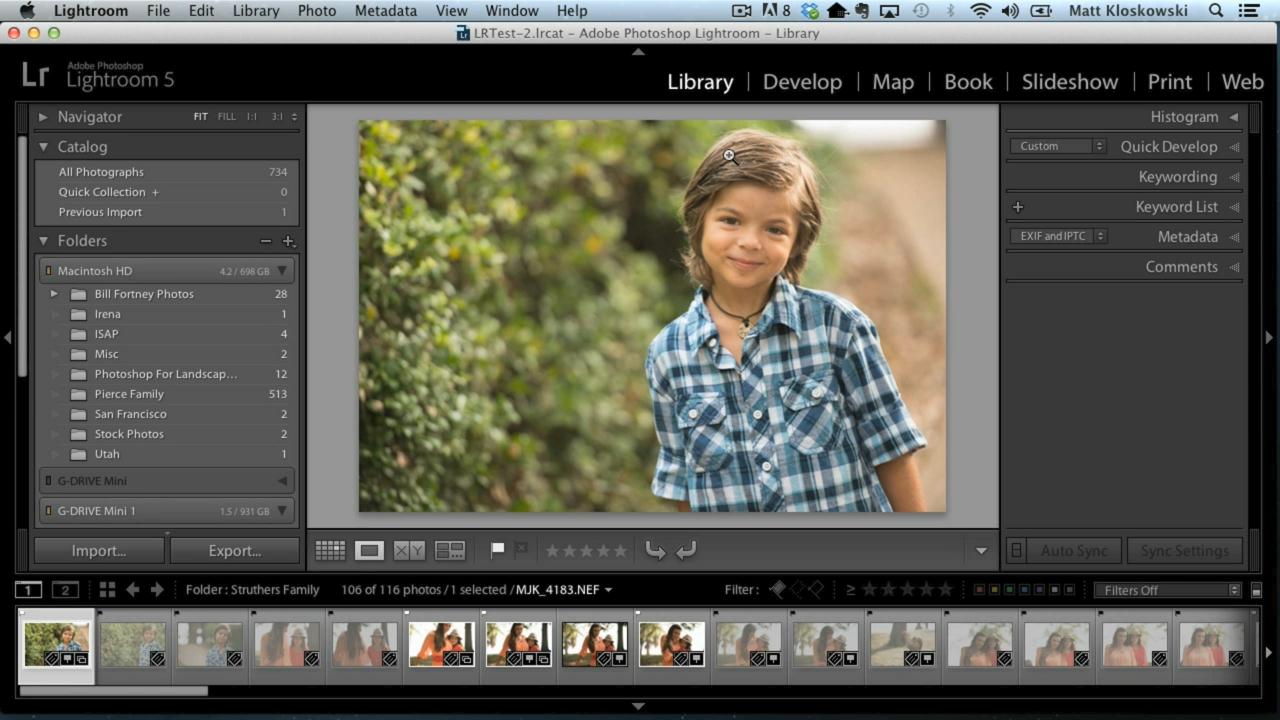Remove folder with minus icon
Screen dimensions: 1280x720
pos(265,241)
